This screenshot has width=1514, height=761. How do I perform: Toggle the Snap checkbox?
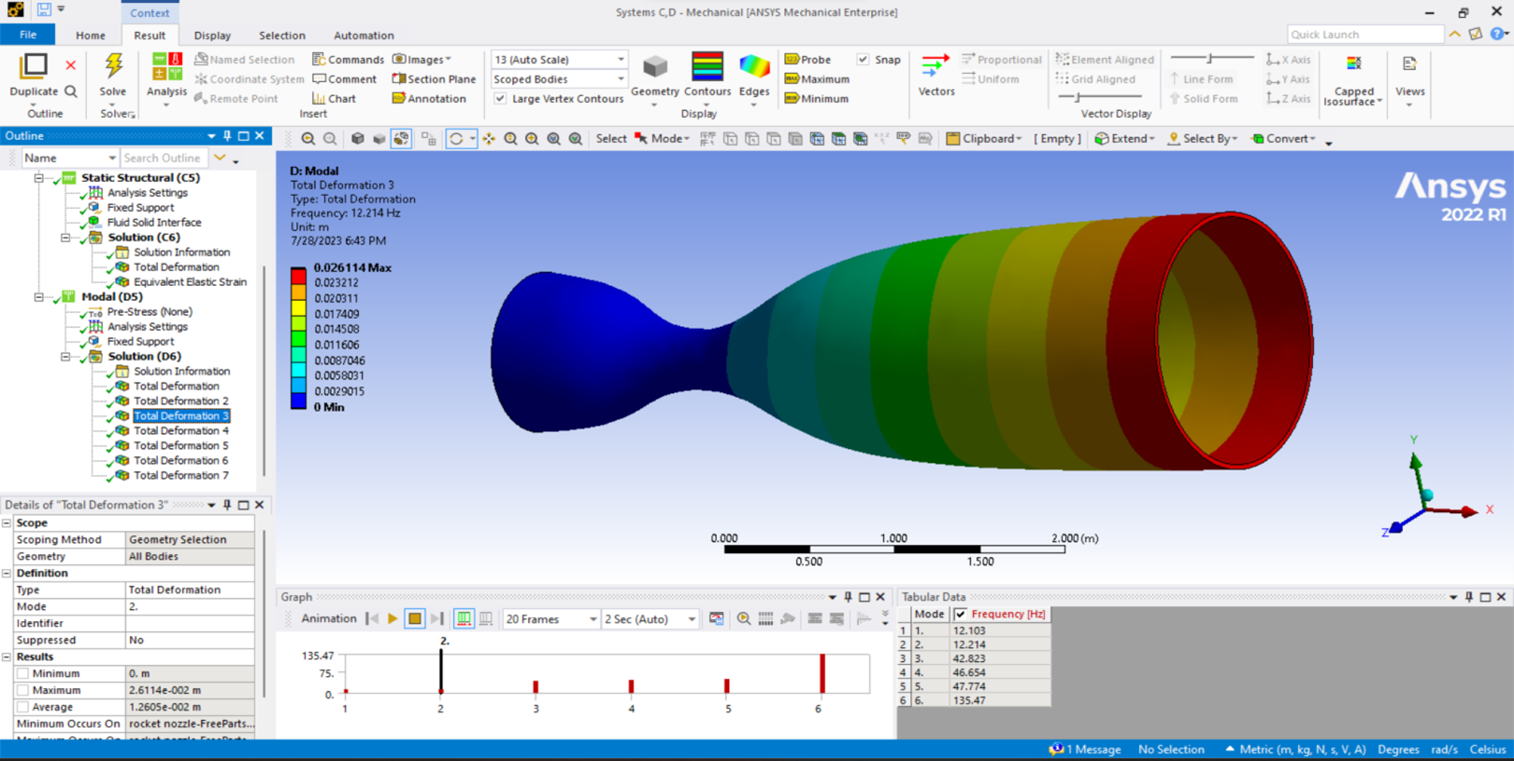click(x=863, y=59)
